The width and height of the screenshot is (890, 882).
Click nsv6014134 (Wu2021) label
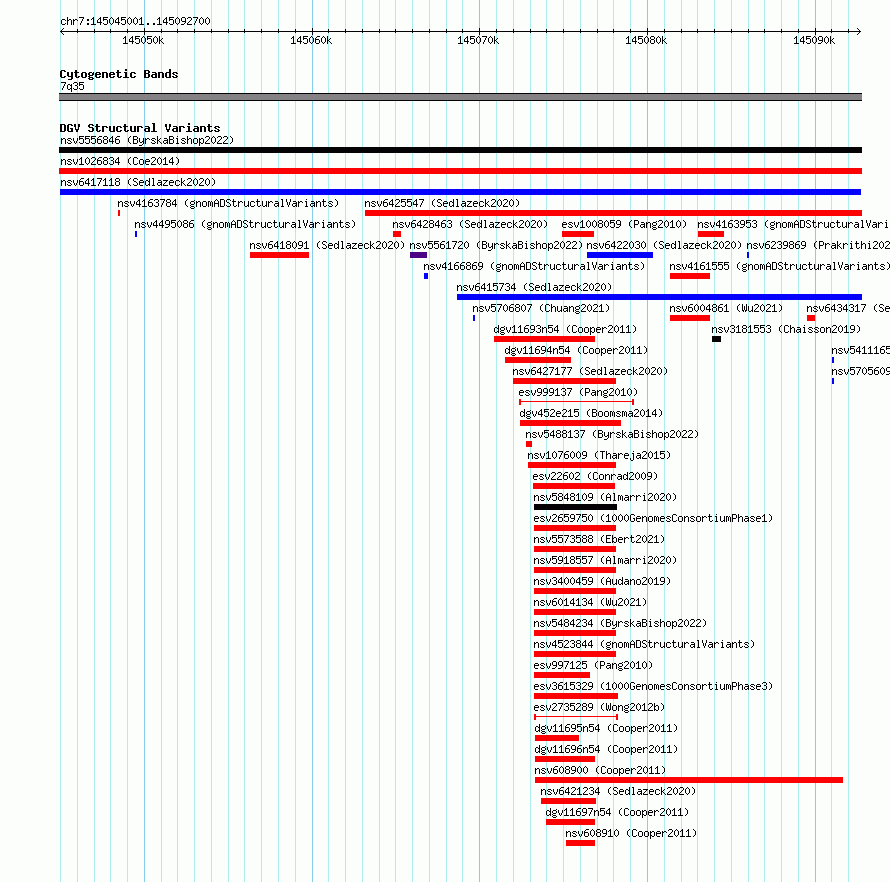[x=590, y=602]
